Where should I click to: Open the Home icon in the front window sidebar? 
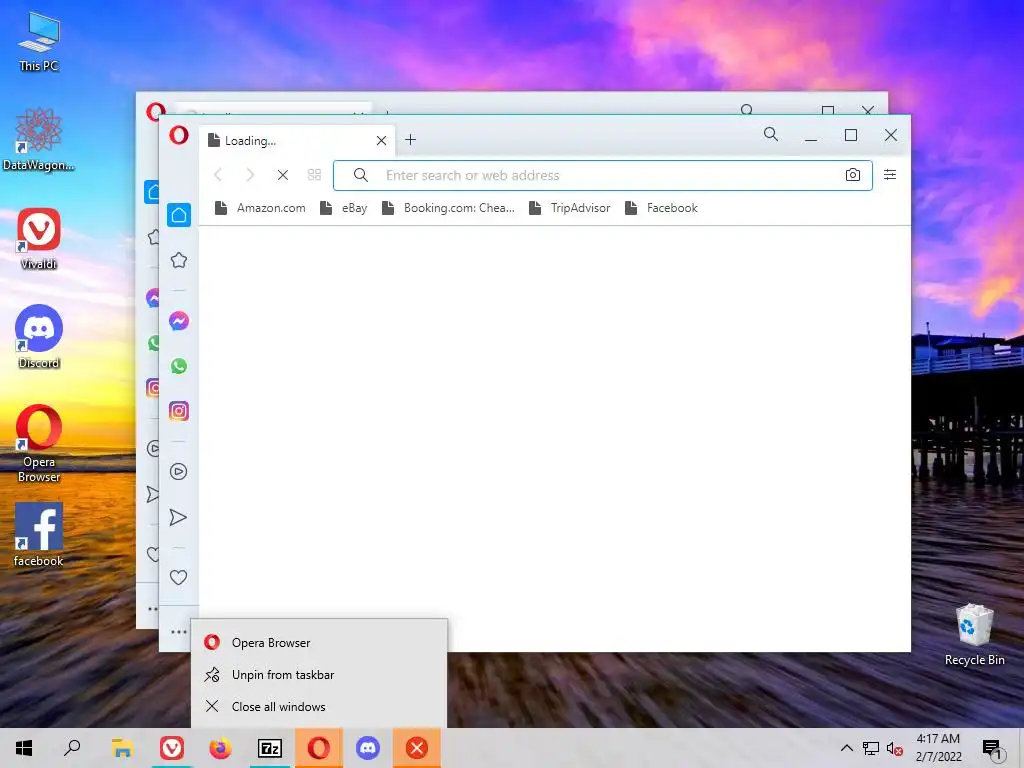point(178,215)
